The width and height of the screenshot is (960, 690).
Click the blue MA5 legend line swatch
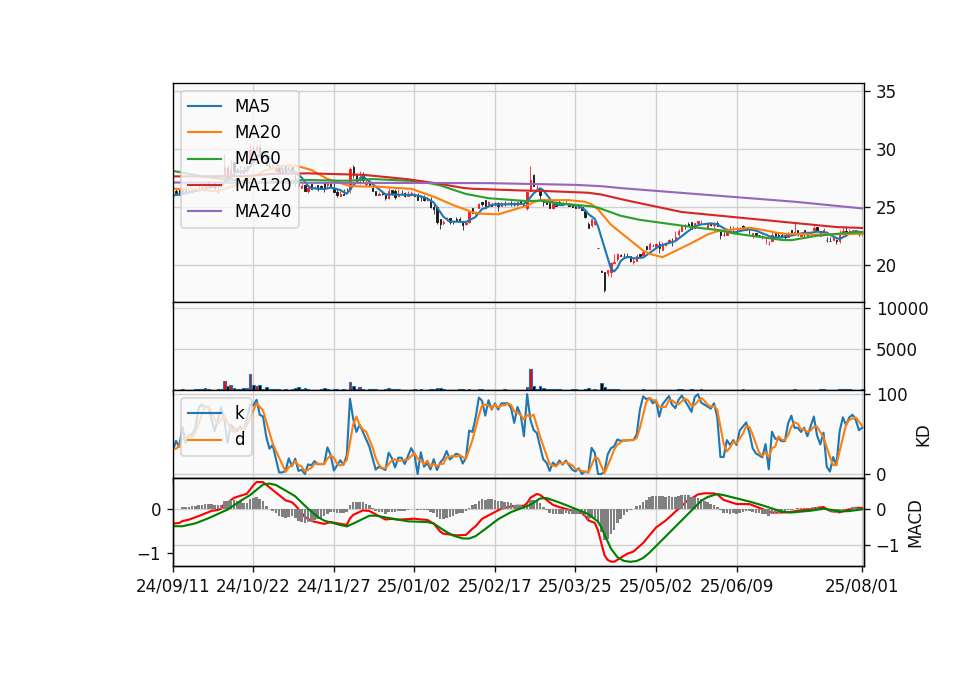coord(204,106)
